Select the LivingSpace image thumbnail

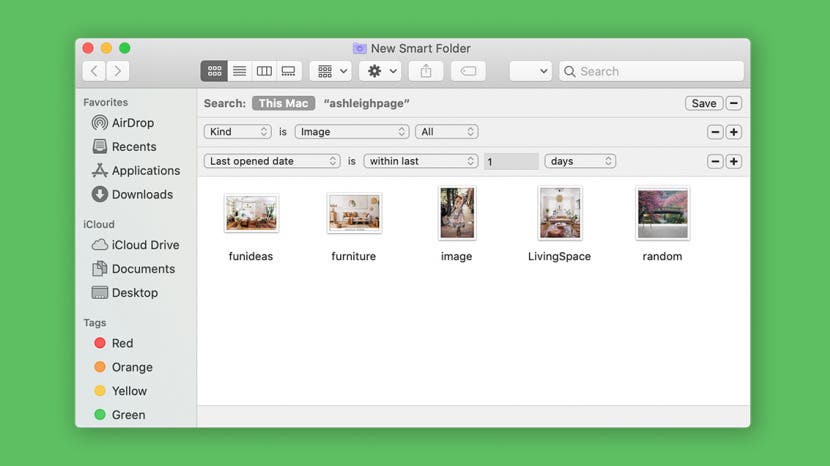pos(560,213)
